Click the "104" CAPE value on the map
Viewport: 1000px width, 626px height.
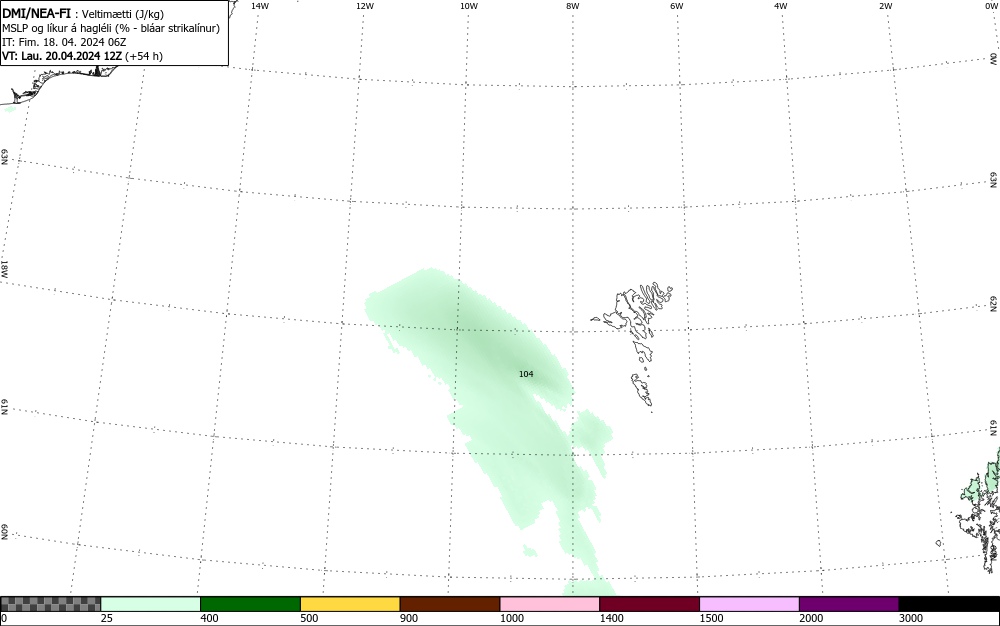526,374
